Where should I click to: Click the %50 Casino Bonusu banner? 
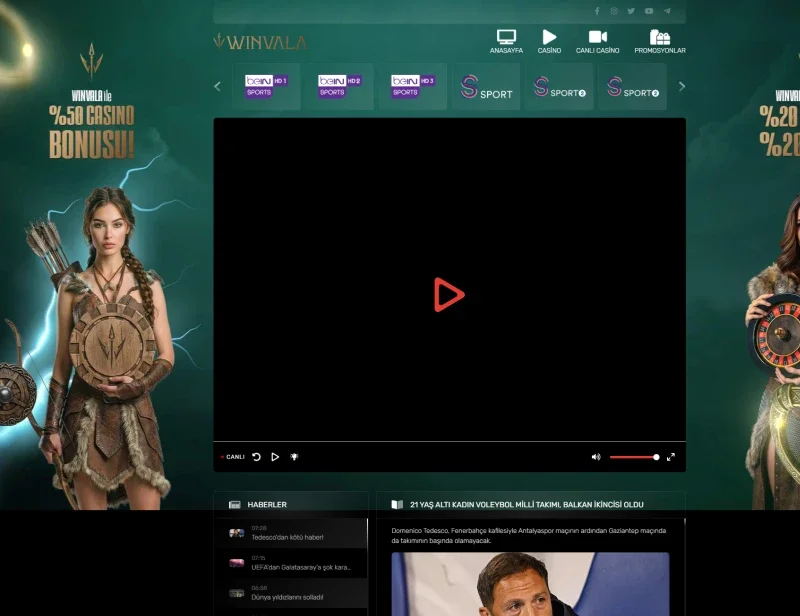(92, 132)
